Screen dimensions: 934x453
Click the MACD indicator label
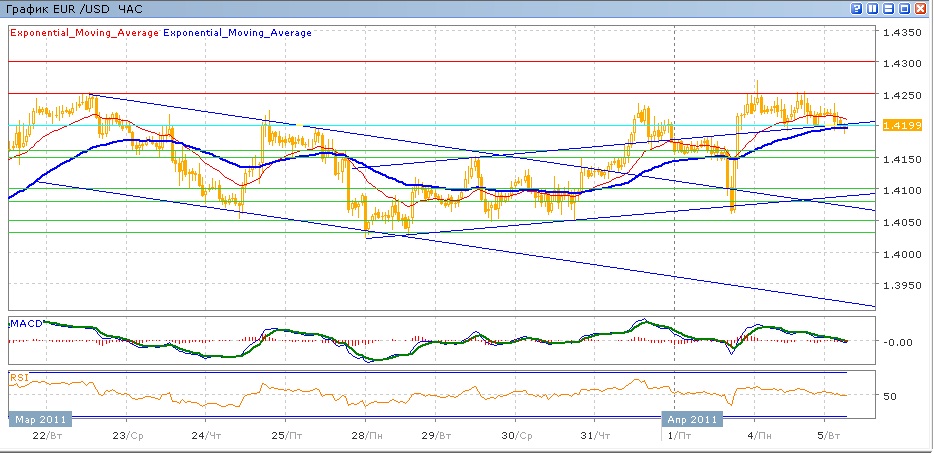(24, 324)
